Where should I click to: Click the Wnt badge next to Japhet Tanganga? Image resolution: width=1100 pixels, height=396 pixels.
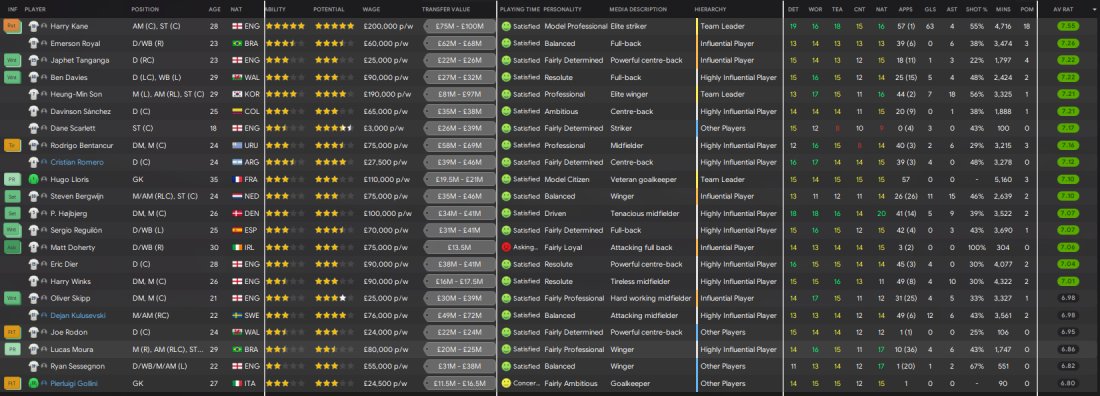12,60
